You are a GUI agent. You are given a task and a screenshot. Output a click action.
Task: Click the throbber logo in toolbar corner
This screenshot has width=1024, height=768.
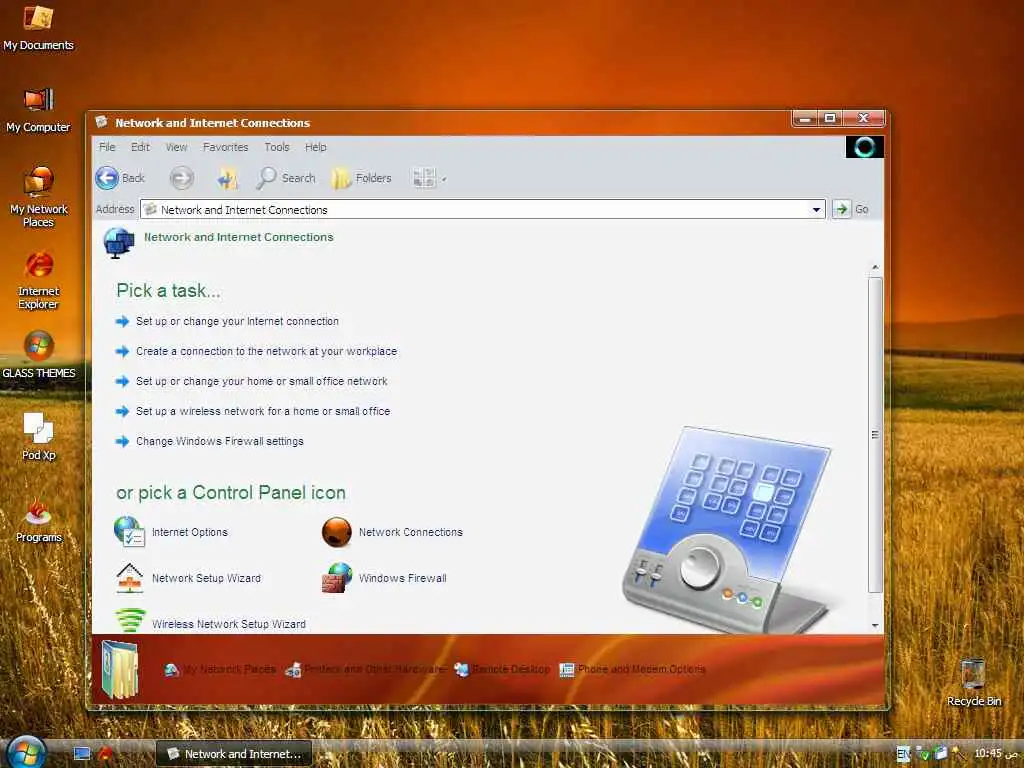[x=865, y=147]
